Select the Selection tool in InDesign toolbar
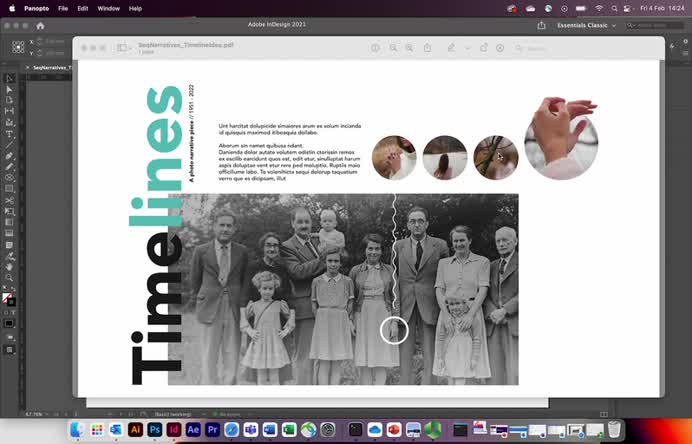The image size is (692, 444). [x=9, y=78]
